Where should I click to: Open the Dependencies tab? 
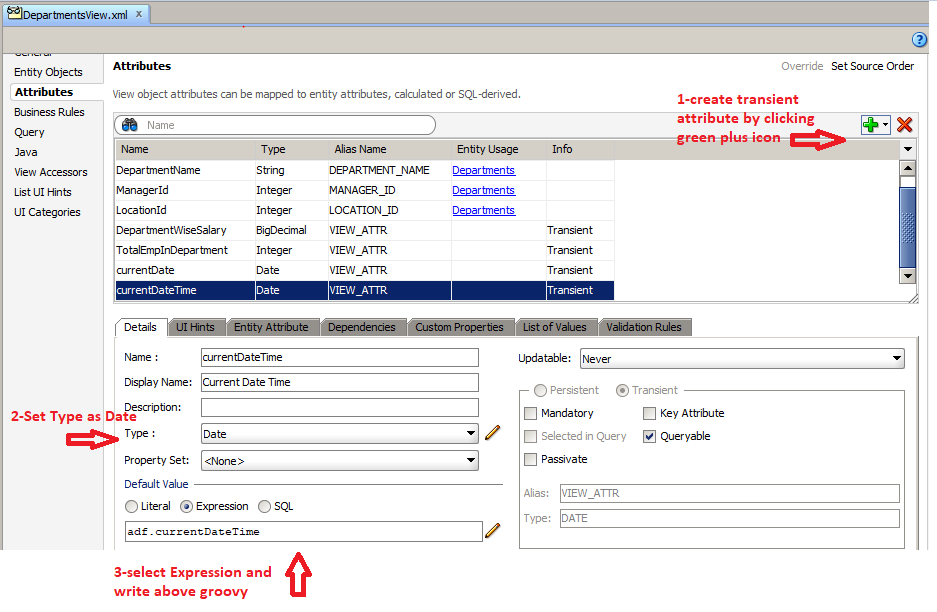coord(362,327)
